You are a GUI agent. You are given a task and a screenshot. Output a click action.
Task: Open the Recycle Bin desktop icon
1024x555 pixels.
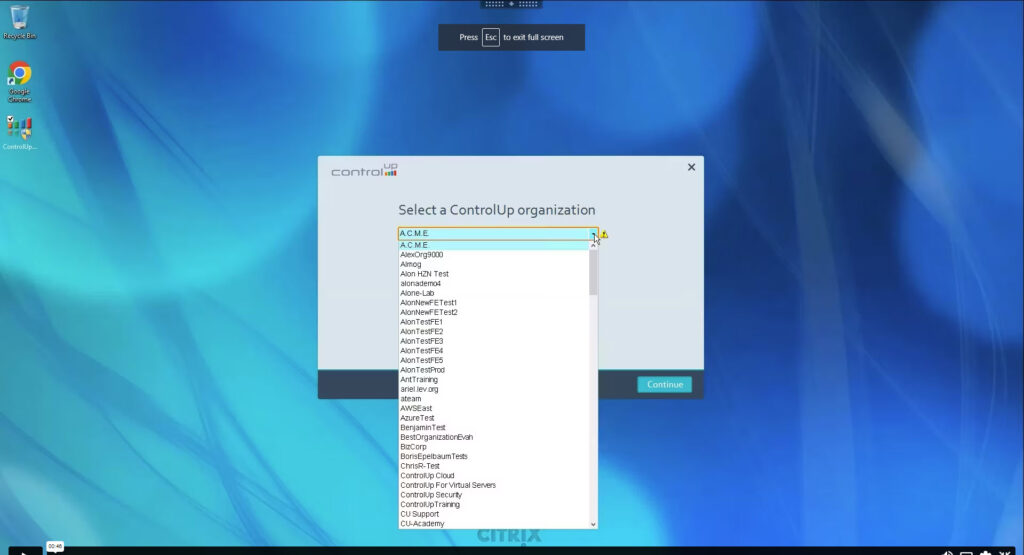coord(19,20)
